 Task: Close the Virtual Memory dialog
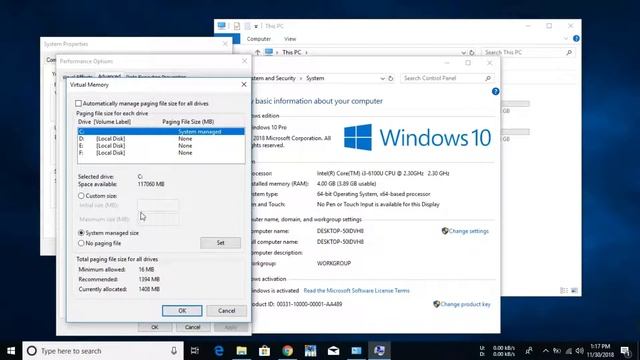244,84
